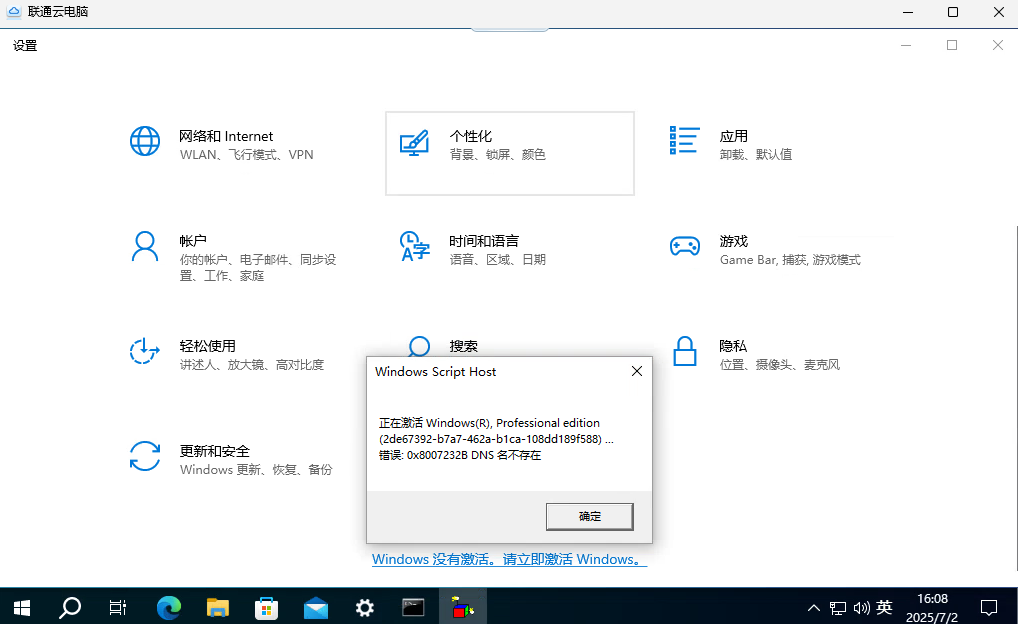Open 个性化 personalization settings icon
Screen dimensions: 1018x624
click(414, 143)
